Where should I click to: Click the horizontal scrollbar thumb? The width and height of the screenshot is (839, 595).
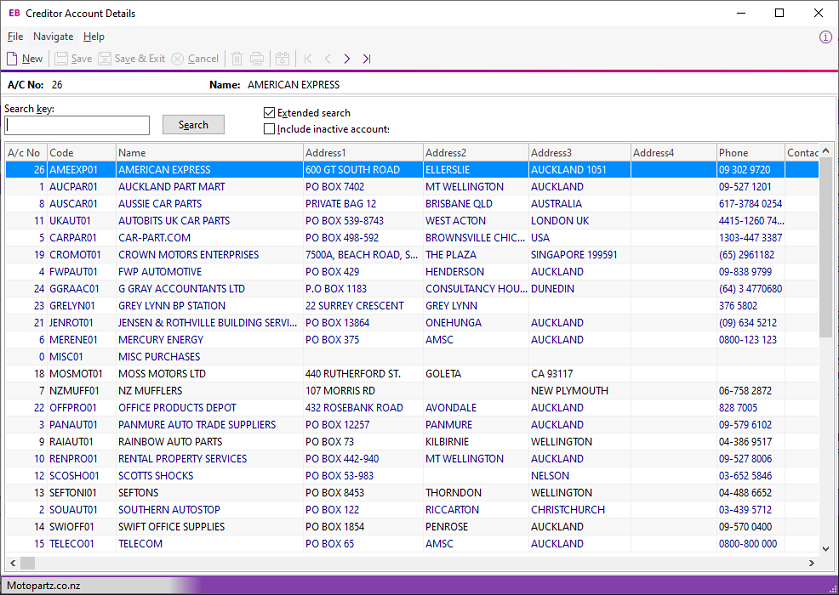pyautogui.click(x=27, y=563)
